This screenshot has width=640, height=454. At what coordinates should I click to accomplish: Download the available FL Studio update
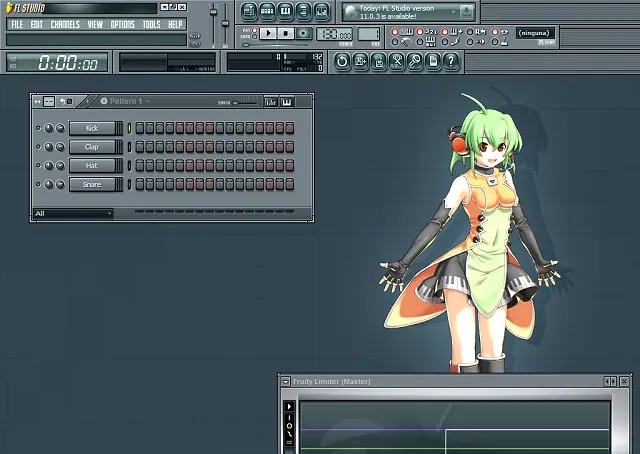pos(466,12)
